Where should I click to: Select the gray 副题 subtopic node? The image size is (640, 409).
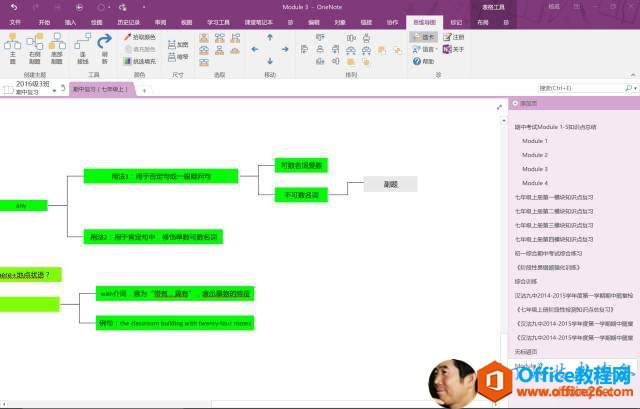click(390, 184)
